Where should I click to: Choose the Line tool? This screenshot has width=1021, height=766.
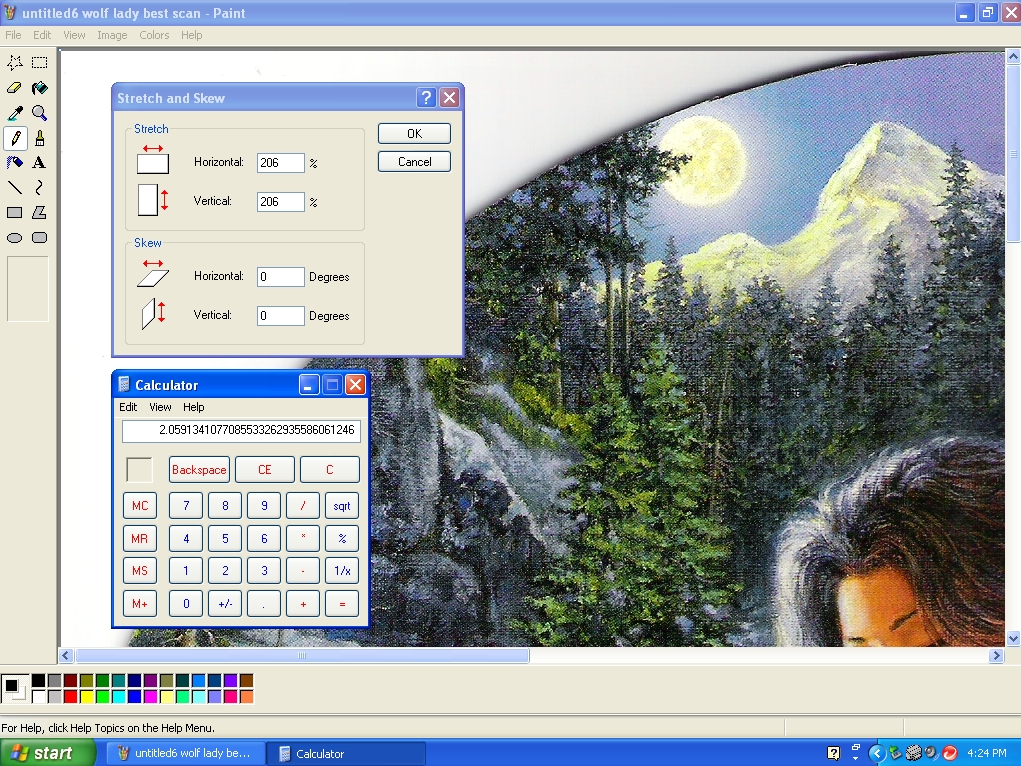(x=15, y=188)
